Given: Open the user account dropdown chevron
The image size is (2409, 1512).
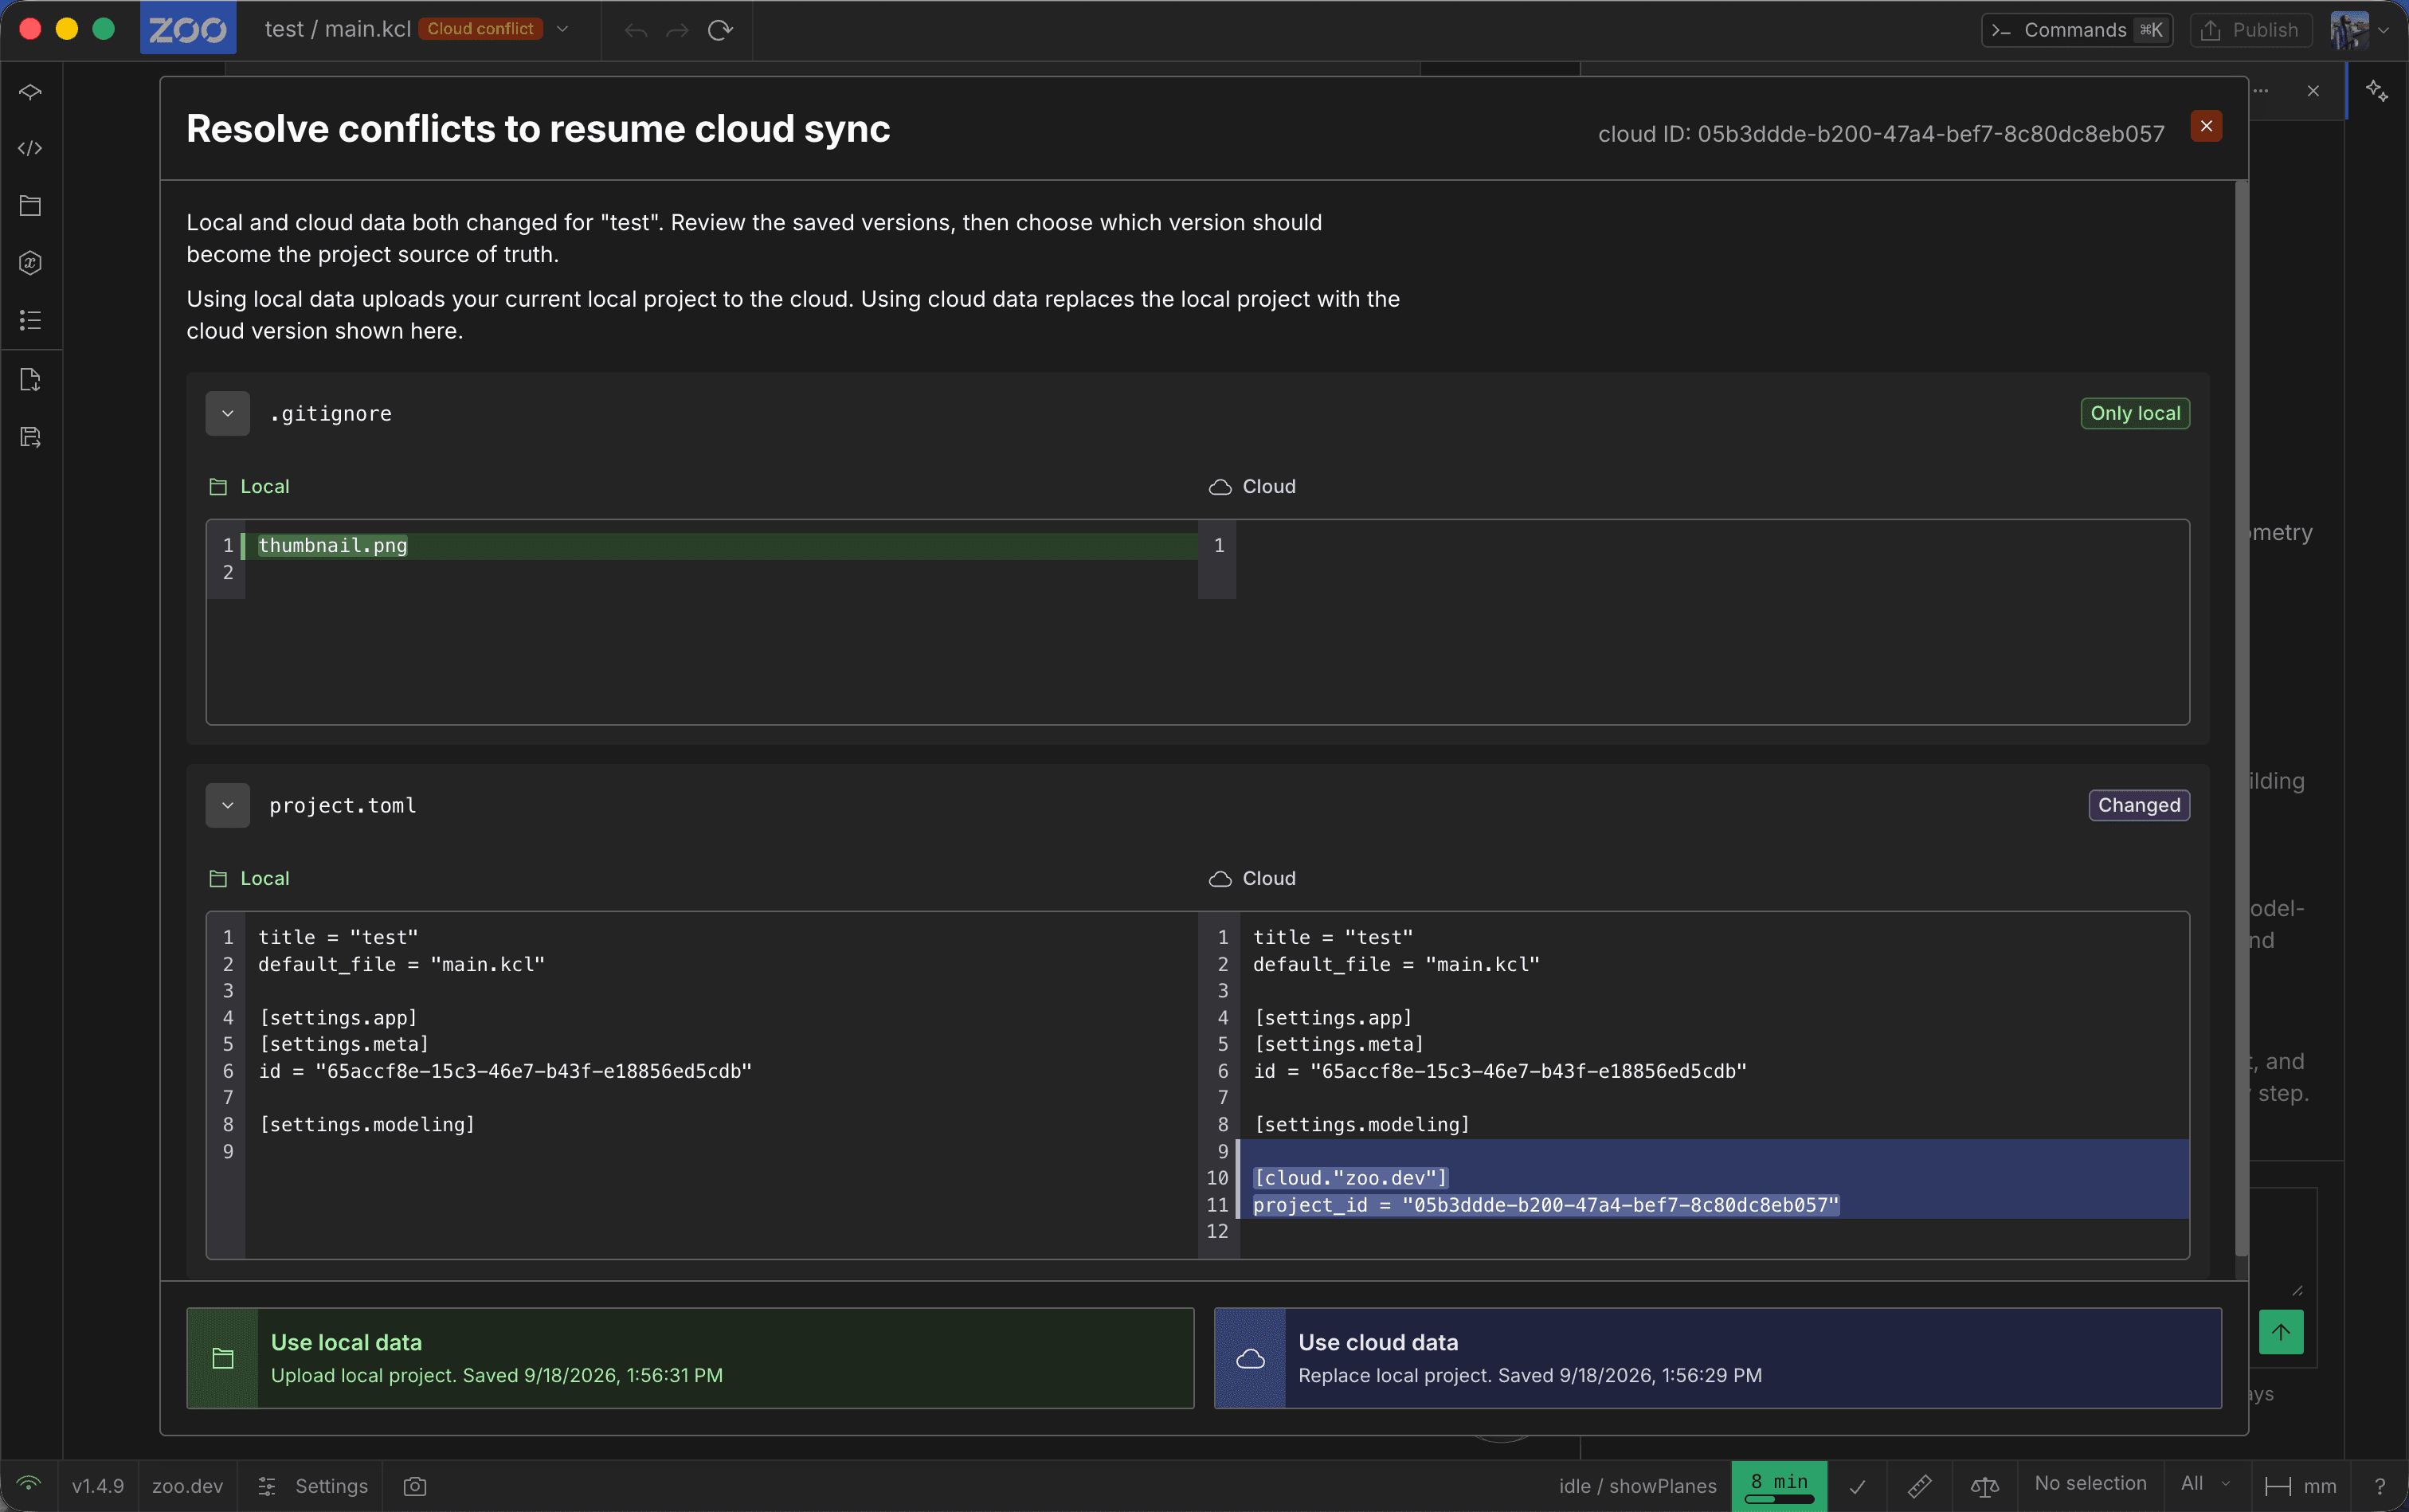Looking at the screenshot, I should (x=2384, y=30).
